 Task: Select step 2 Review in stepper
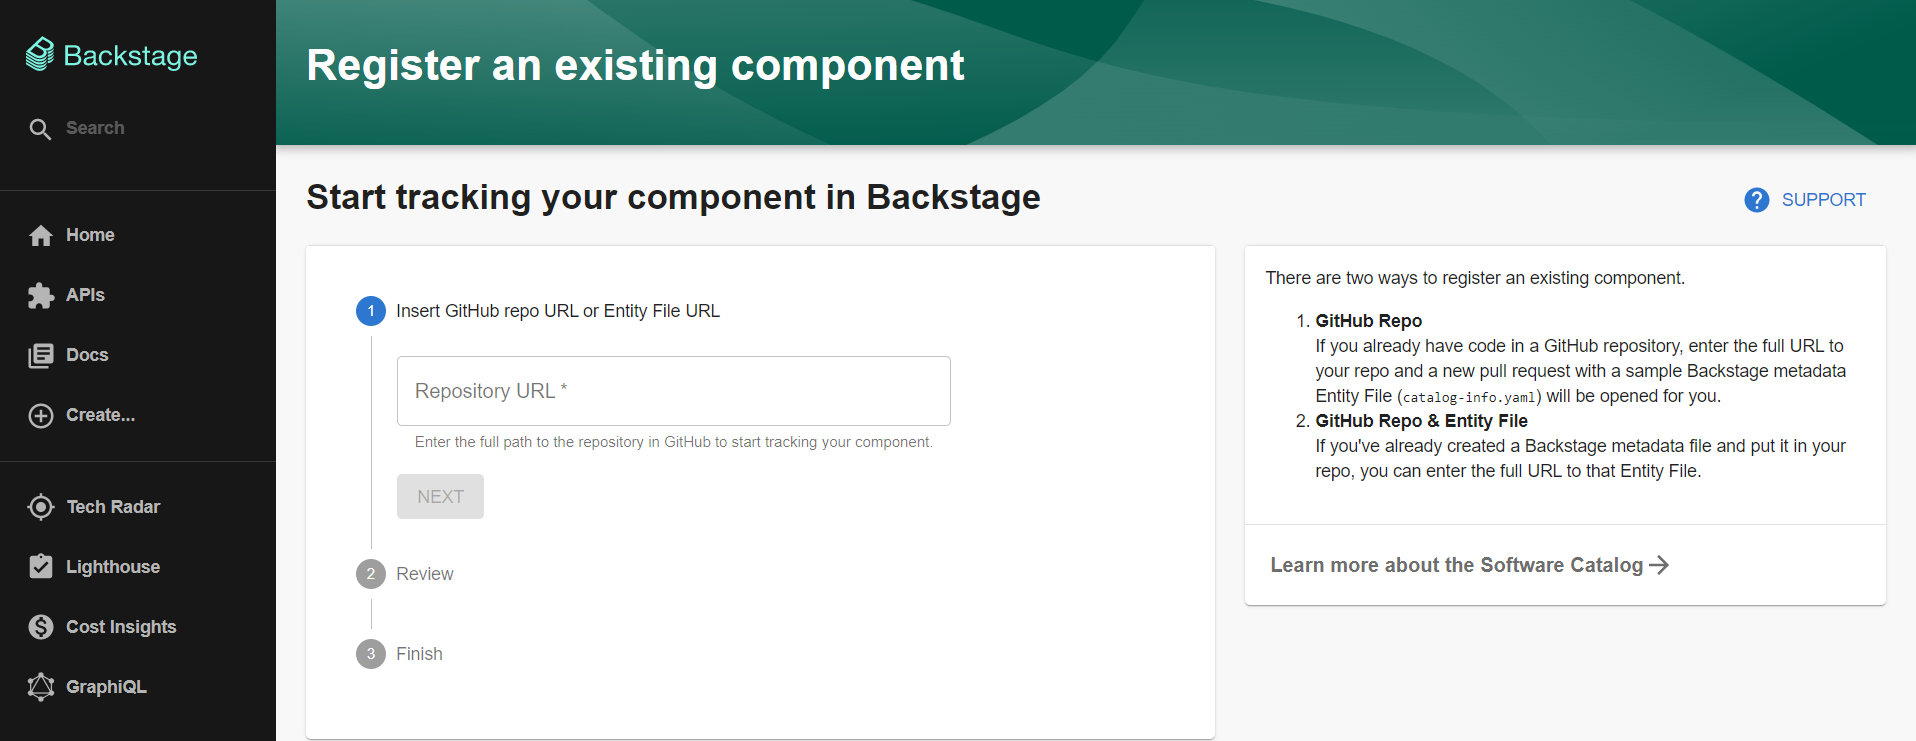[424, 574]
